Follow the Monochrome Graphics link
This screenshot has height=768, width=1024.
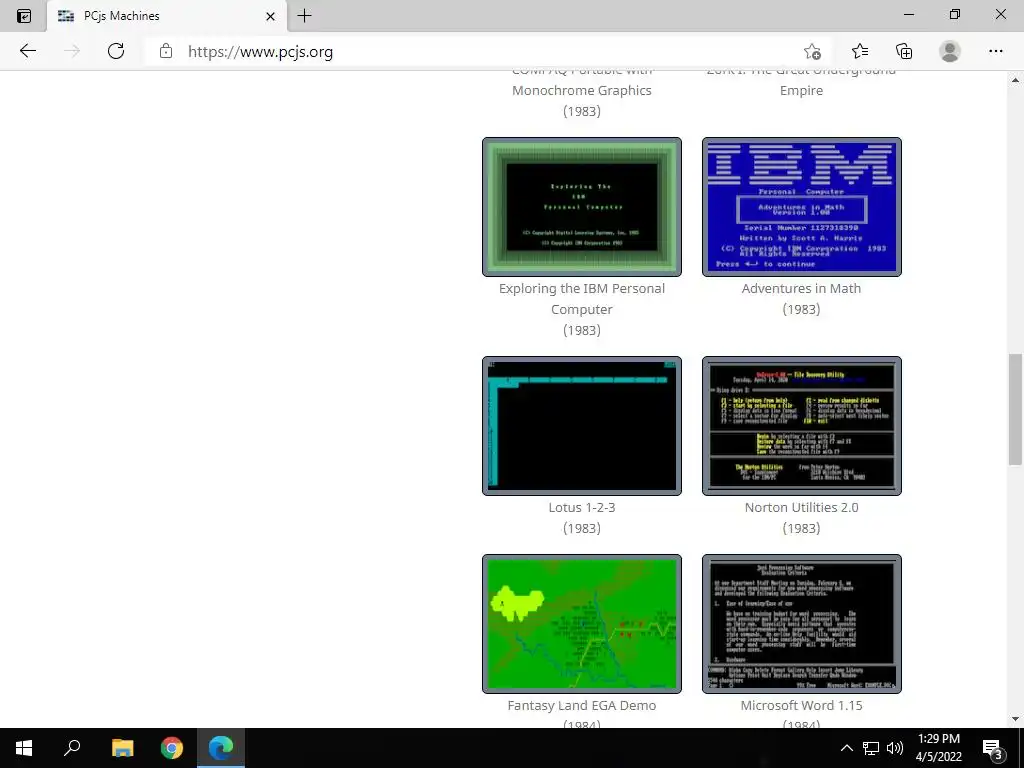(582, 90)
